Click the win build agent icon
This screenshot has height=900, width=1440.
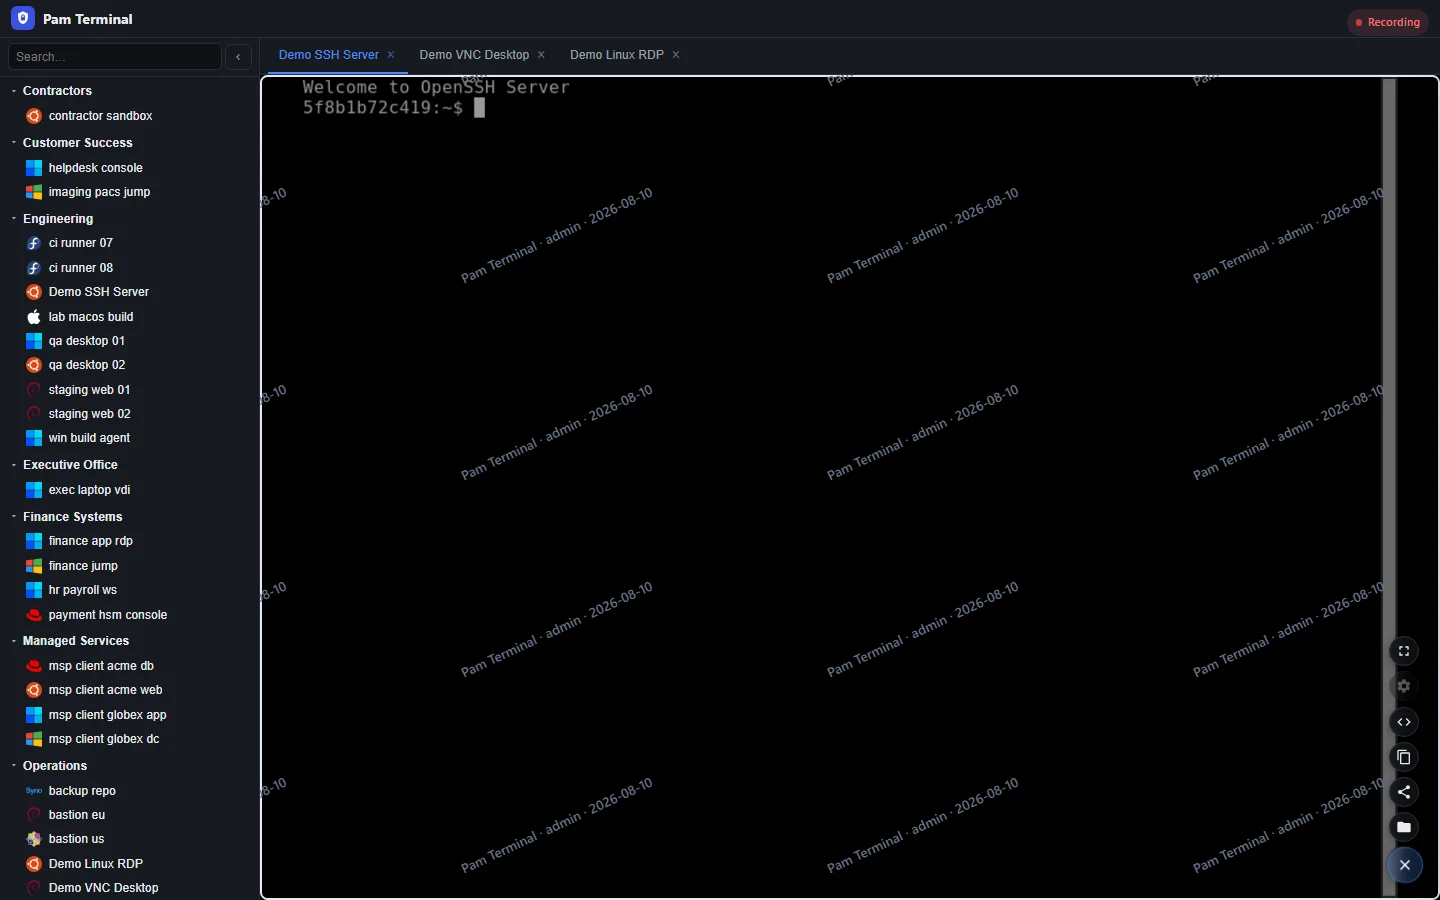coord(34,438)
